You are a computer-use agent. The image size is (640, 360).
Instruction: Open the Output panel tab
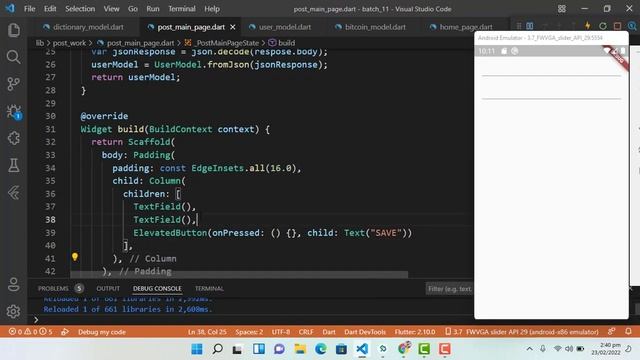[x=108, y=289]
